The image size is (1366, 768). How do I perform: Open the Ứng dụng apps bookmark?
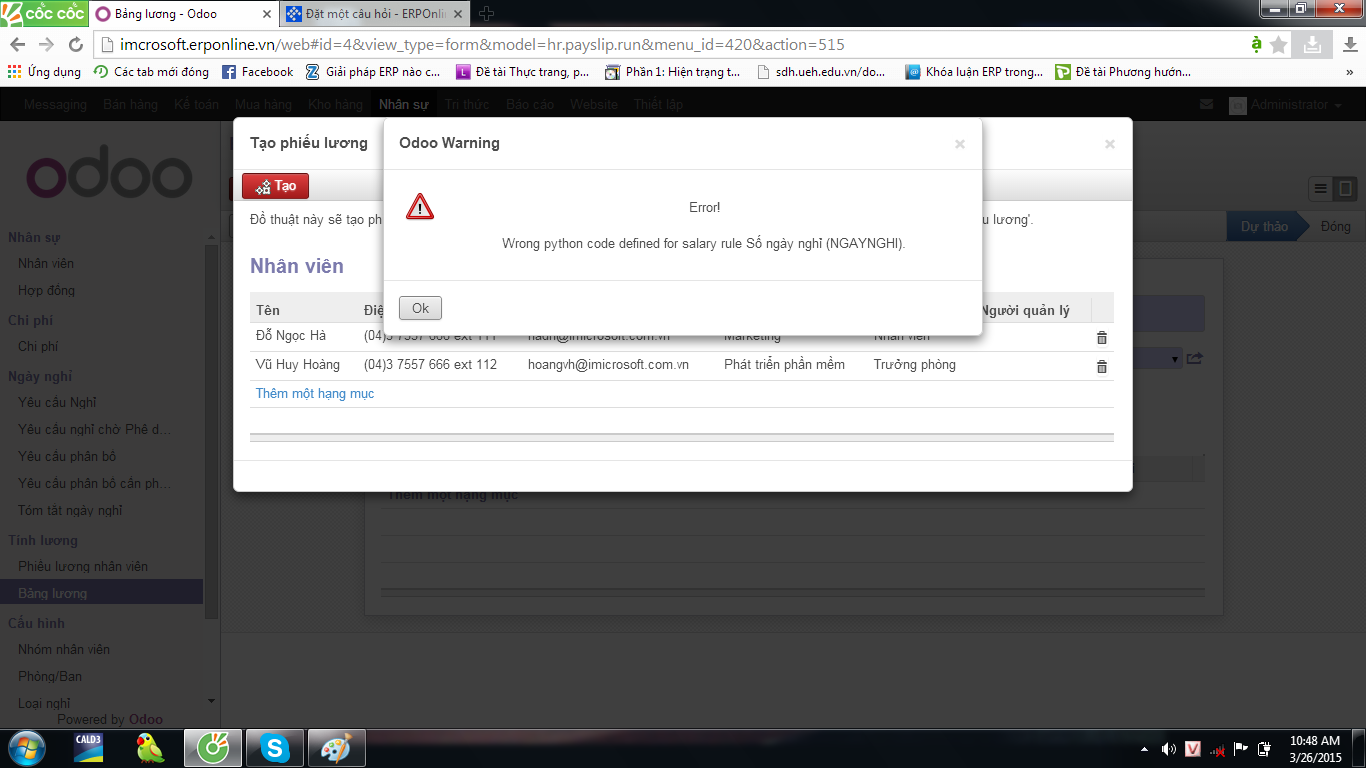(x=44, y=72)
